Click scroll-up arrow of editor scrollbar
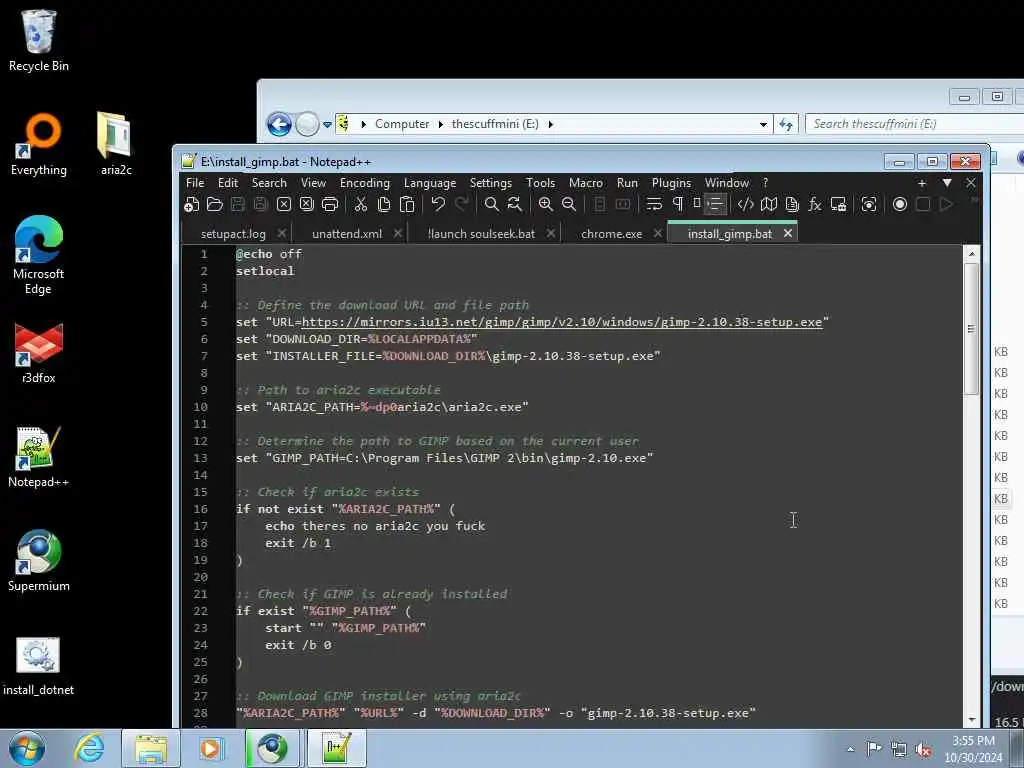 click(971, 254)
